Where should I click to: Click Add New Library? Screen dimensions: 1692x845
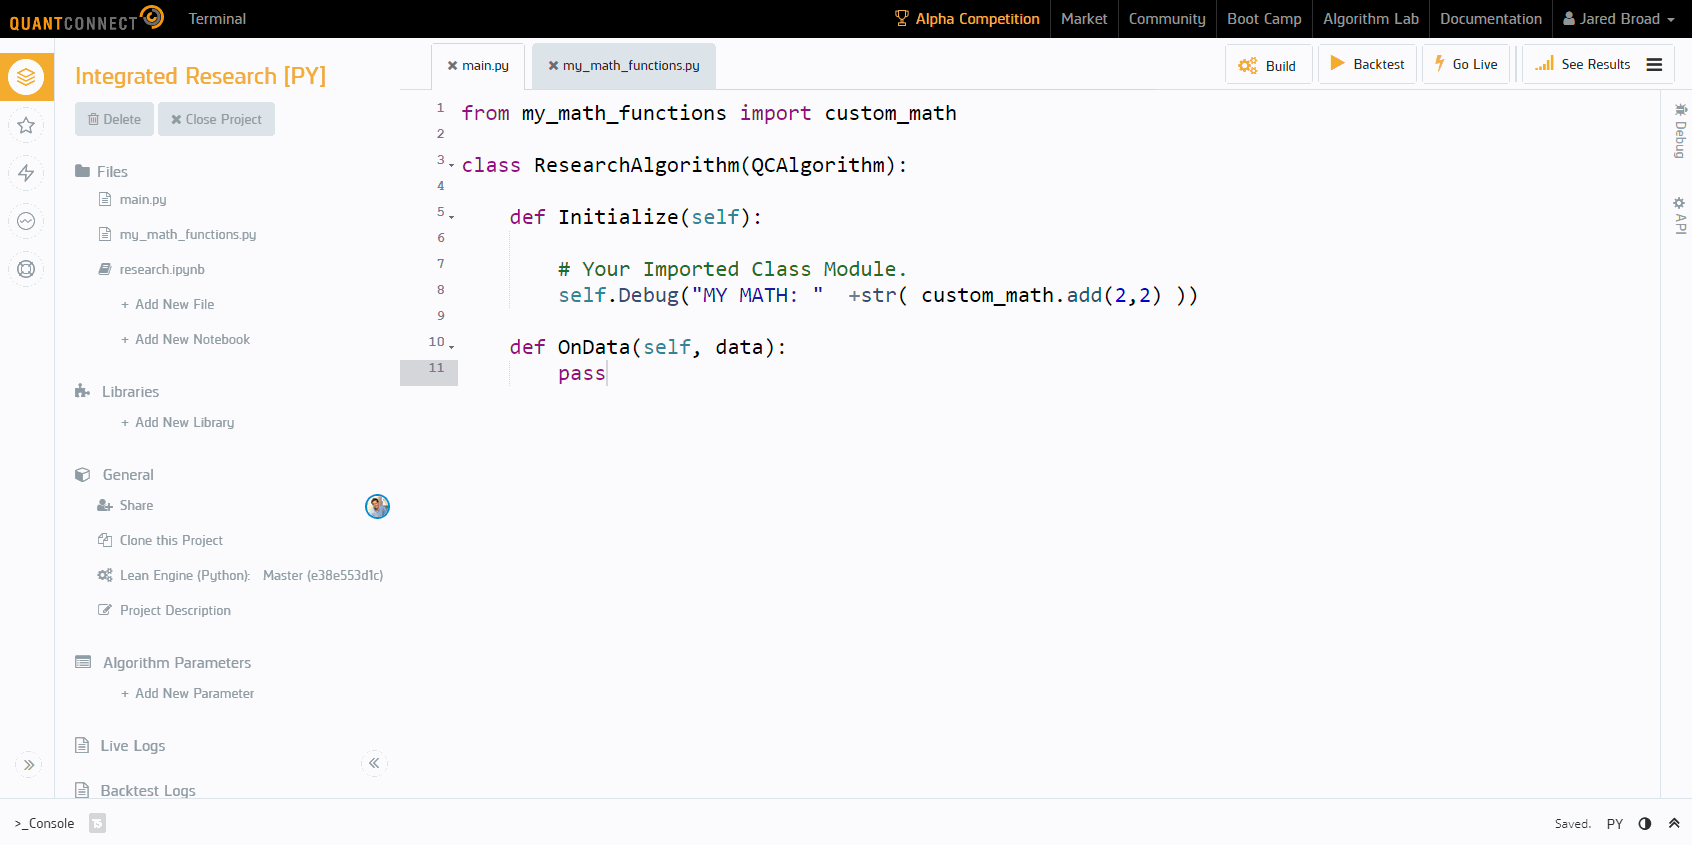click(x=178, y=423)
